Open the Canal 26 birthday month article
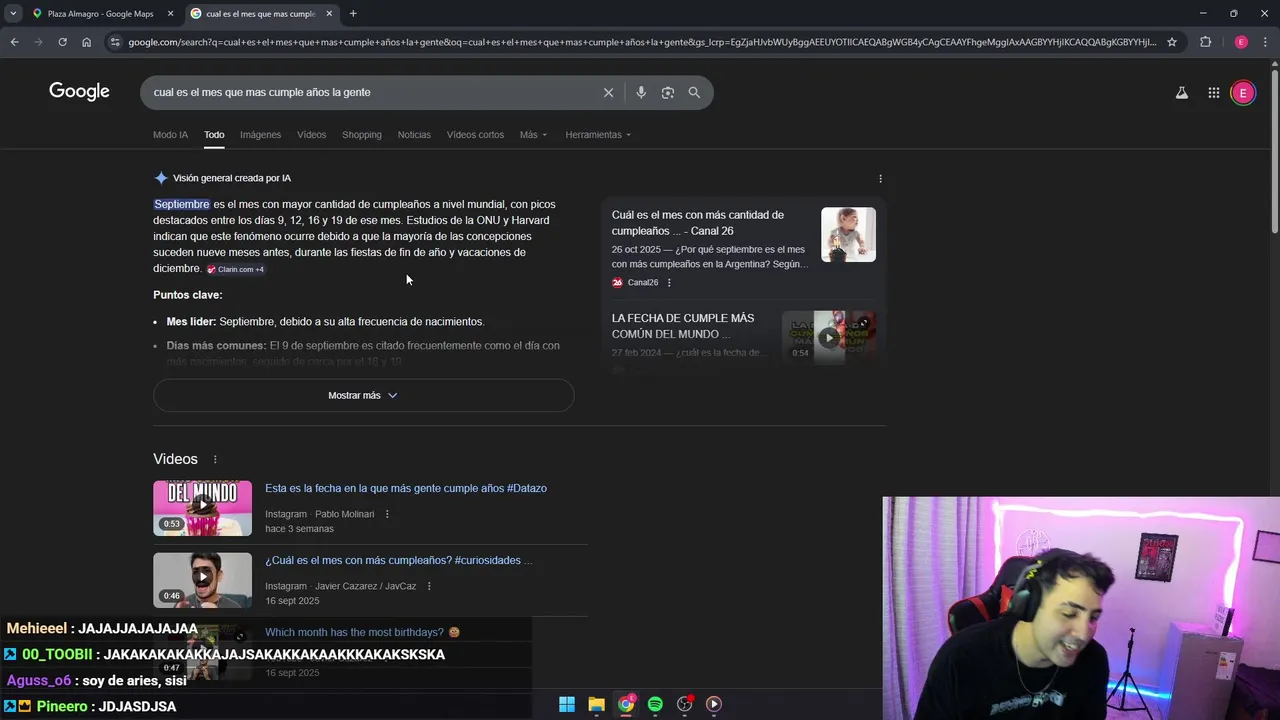Viewport: 1280px width, 720px height. pyautogui.click(x=698, y=223)
